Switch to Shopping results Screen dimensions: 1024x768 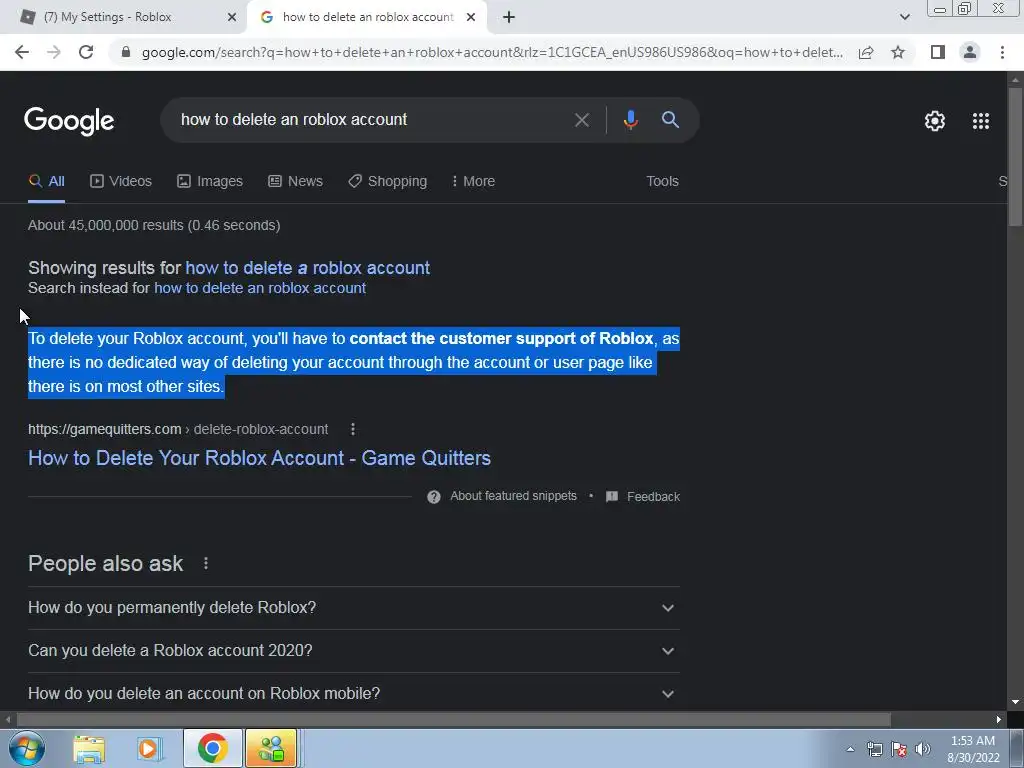387,181
